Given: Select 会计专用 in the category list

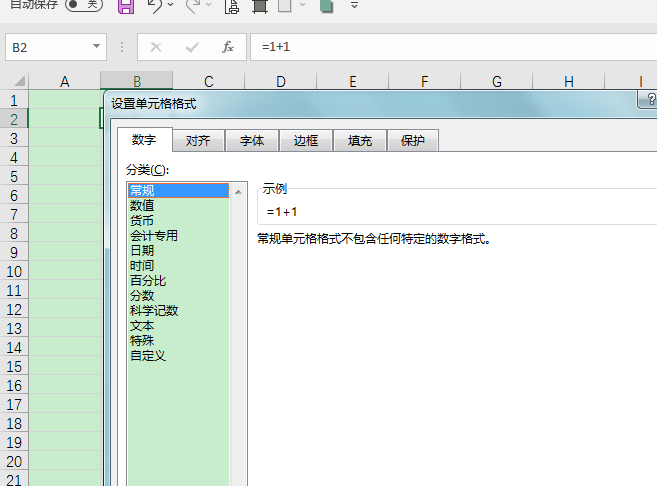Looking at the screenshot, I should 178,235.
